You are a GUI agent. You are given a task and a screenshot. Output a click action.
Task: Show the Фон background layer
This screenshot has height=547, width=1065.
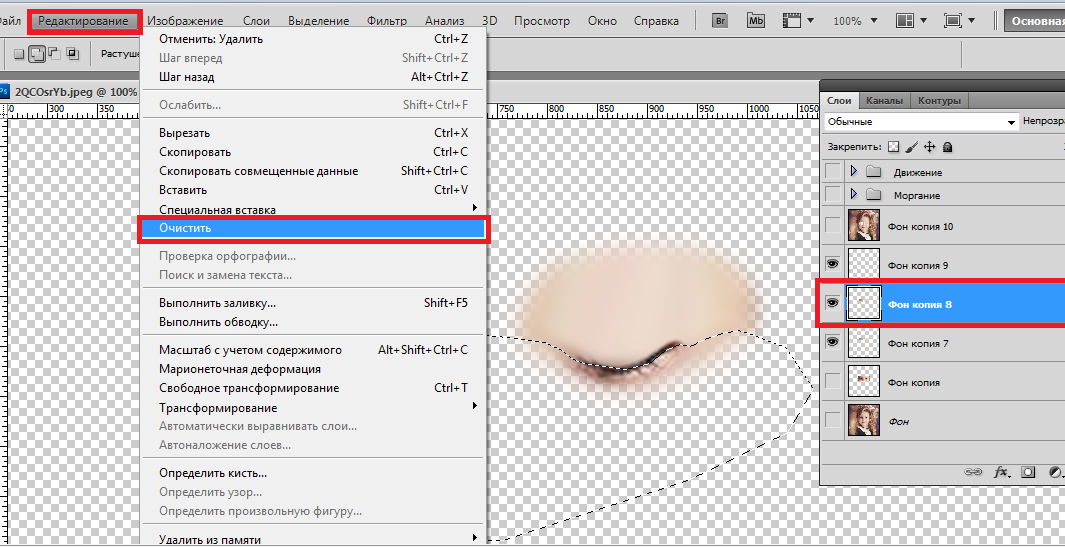[833, 421]
